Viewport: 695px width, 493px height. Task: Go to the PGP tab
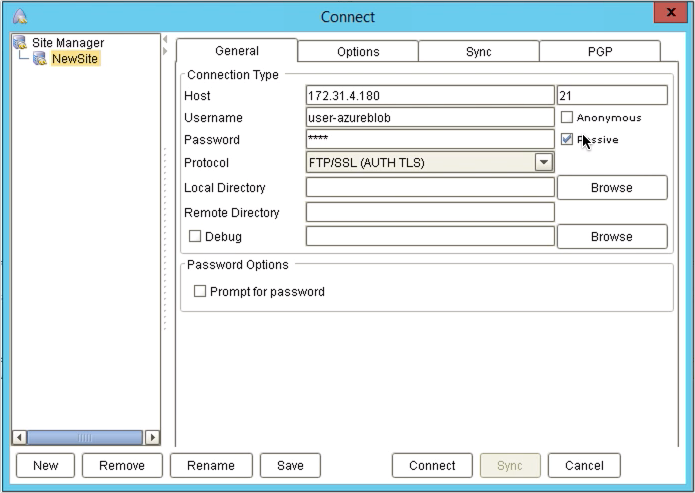(599, 52)
